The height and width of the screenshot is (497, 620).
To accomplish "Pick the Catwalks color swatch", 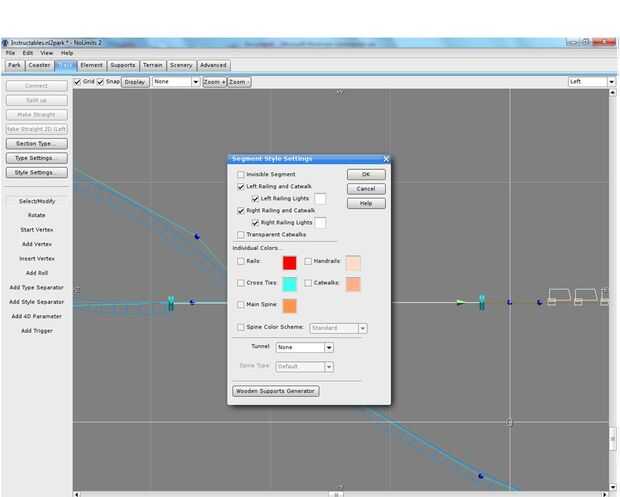I will pyautogui.click(x=353, y=284).
